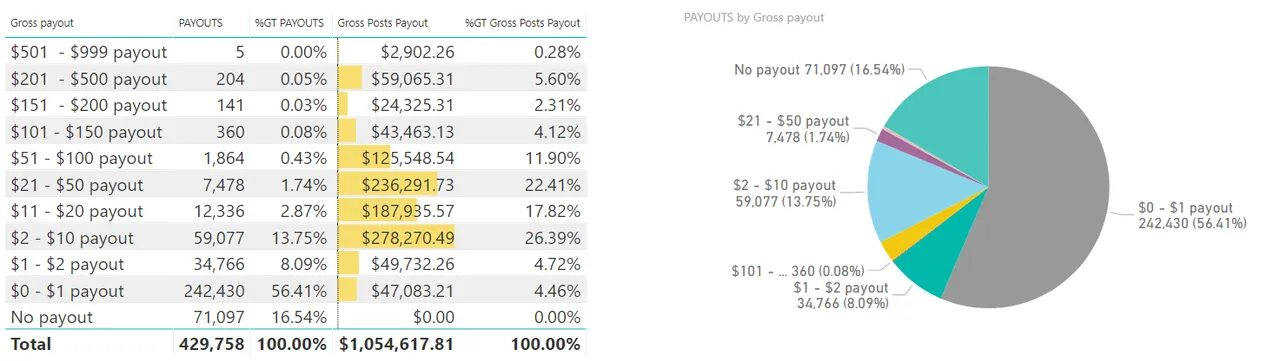The width and height of the screenshot is (1280, 361).
Task: Click the %GT Gross Posts Payout header
Action: click(522, 22)
